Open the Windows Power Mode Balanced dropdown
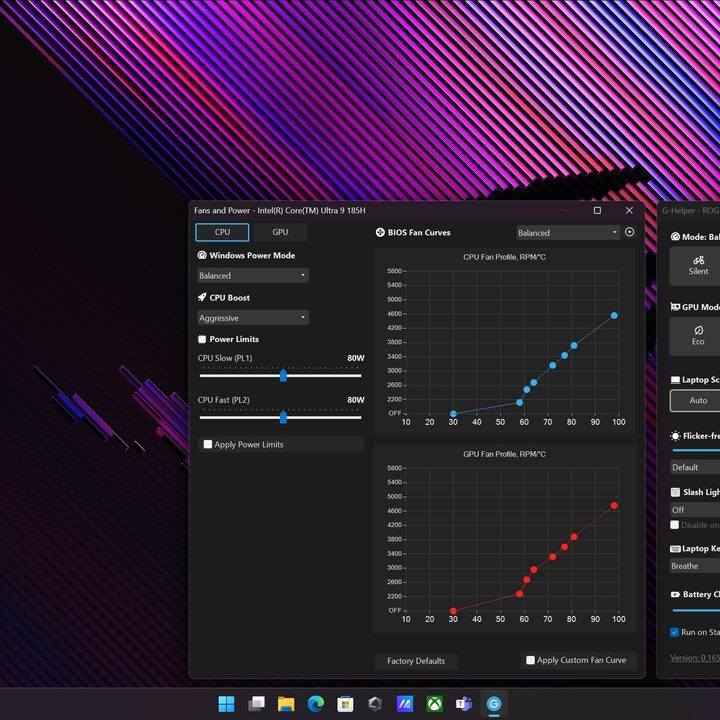720x720 pixels. 253,276
